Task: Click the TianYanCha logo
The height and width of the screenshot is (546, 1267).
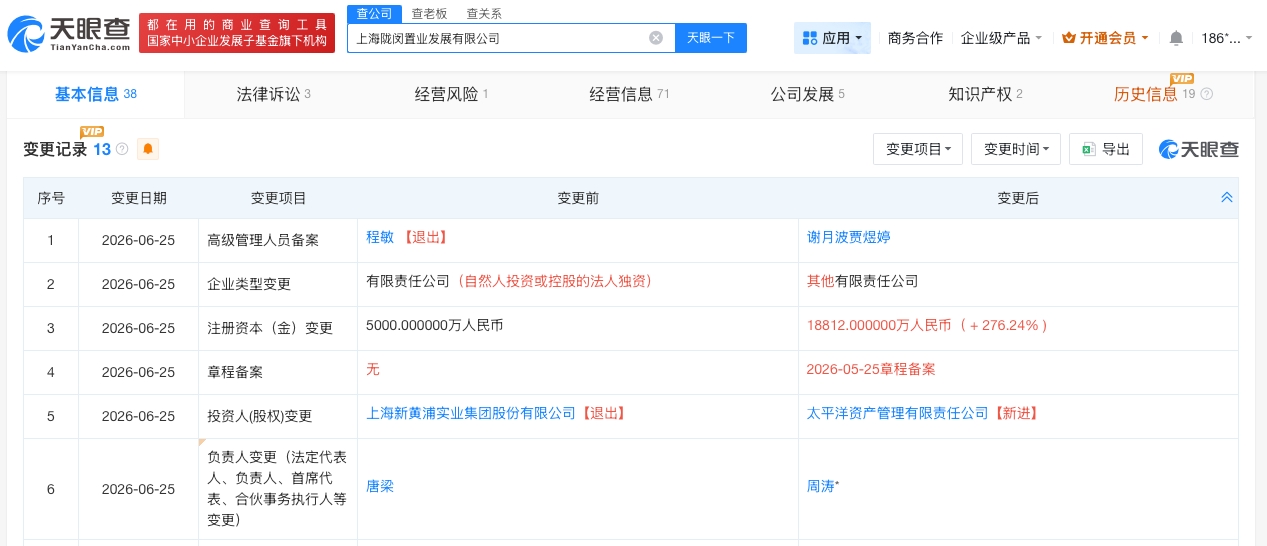Action: [68, 34]
